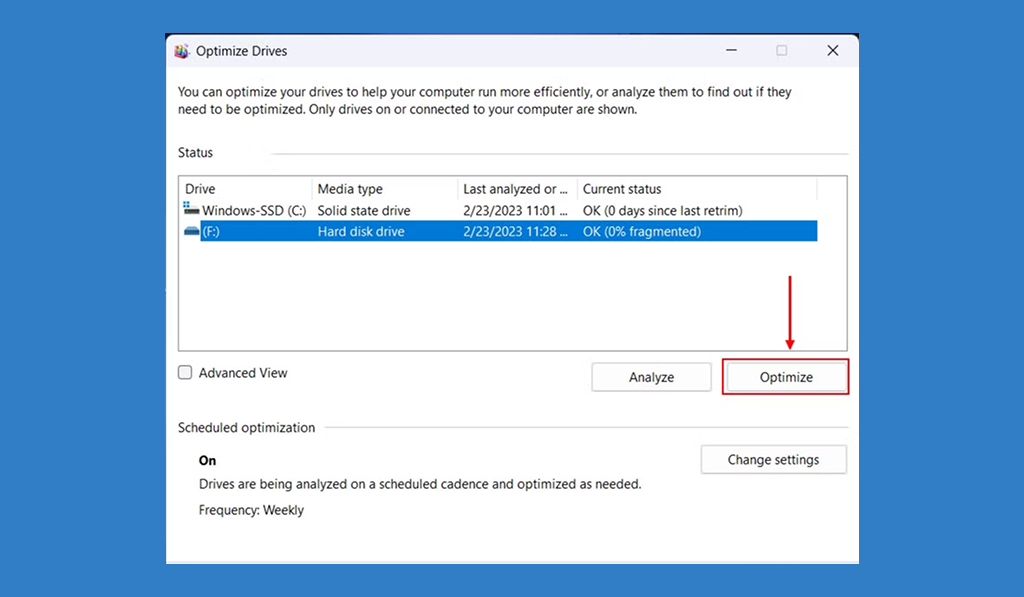Click the Current status column header
Viewport: 1024px width, 597px height.
point(697,189)
